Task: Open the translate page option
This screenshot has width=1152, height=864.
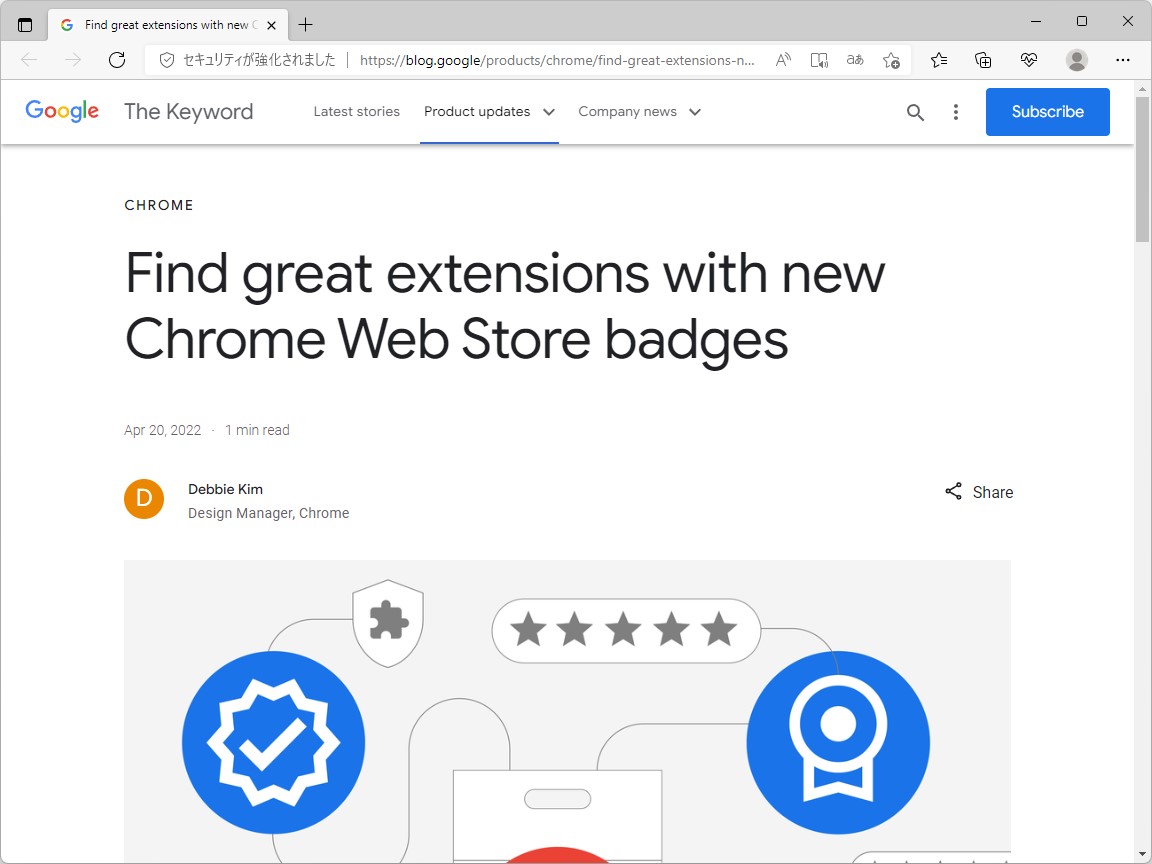Action: [855, 60]
